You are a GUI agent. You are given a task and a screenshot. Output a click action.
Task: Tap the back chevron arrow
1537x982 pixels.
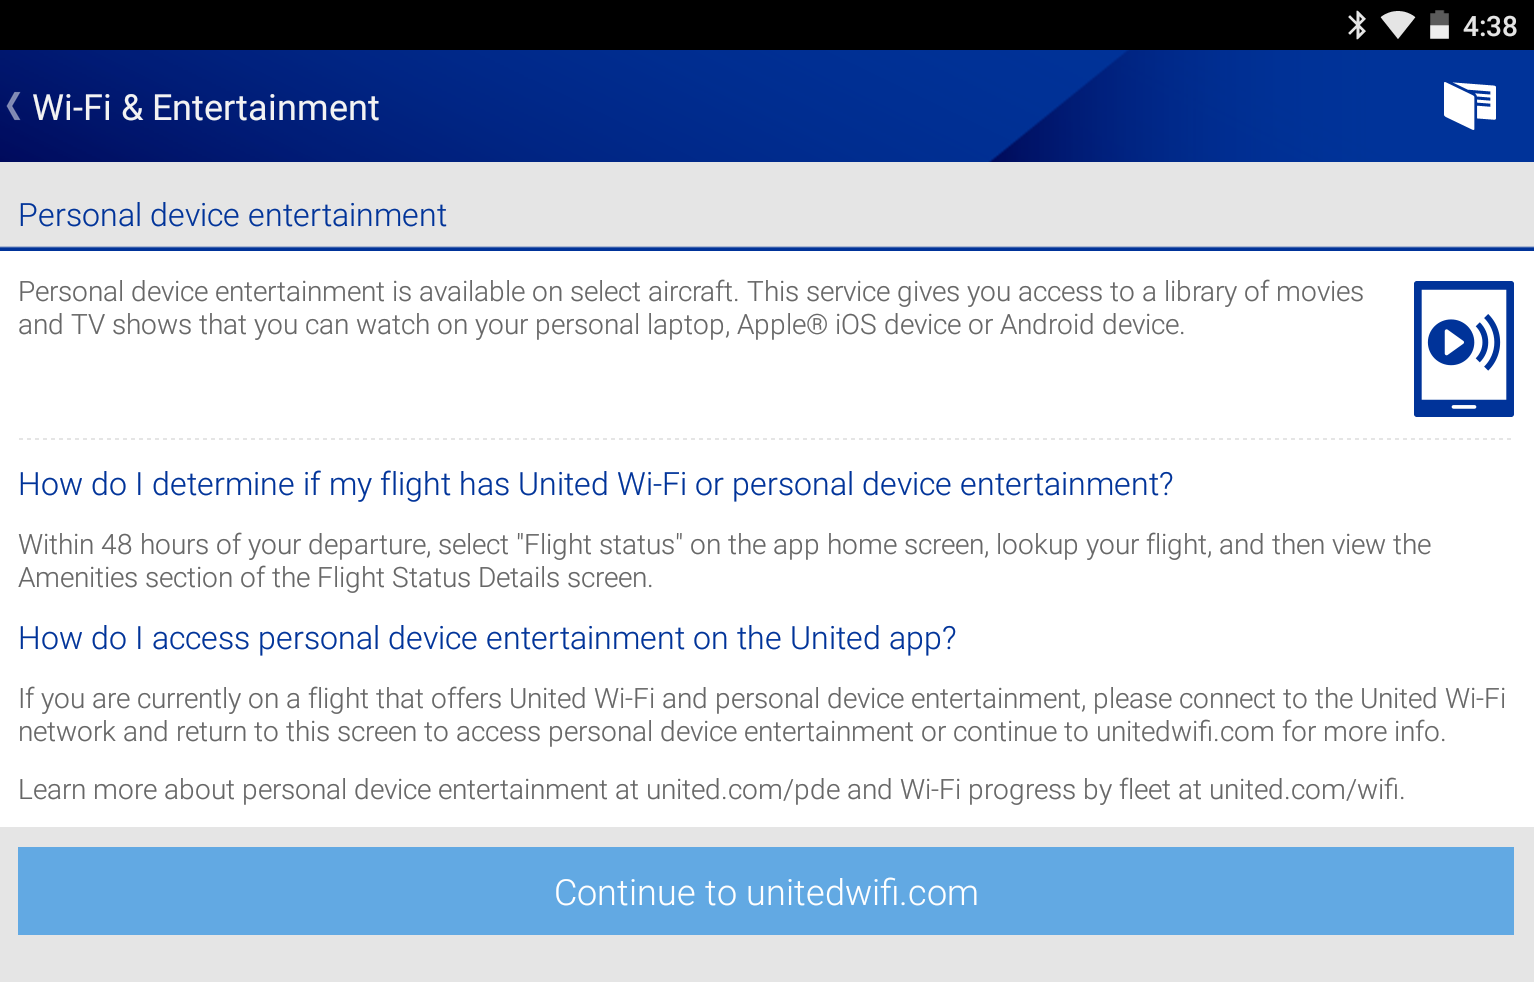(x=12, y=105)
